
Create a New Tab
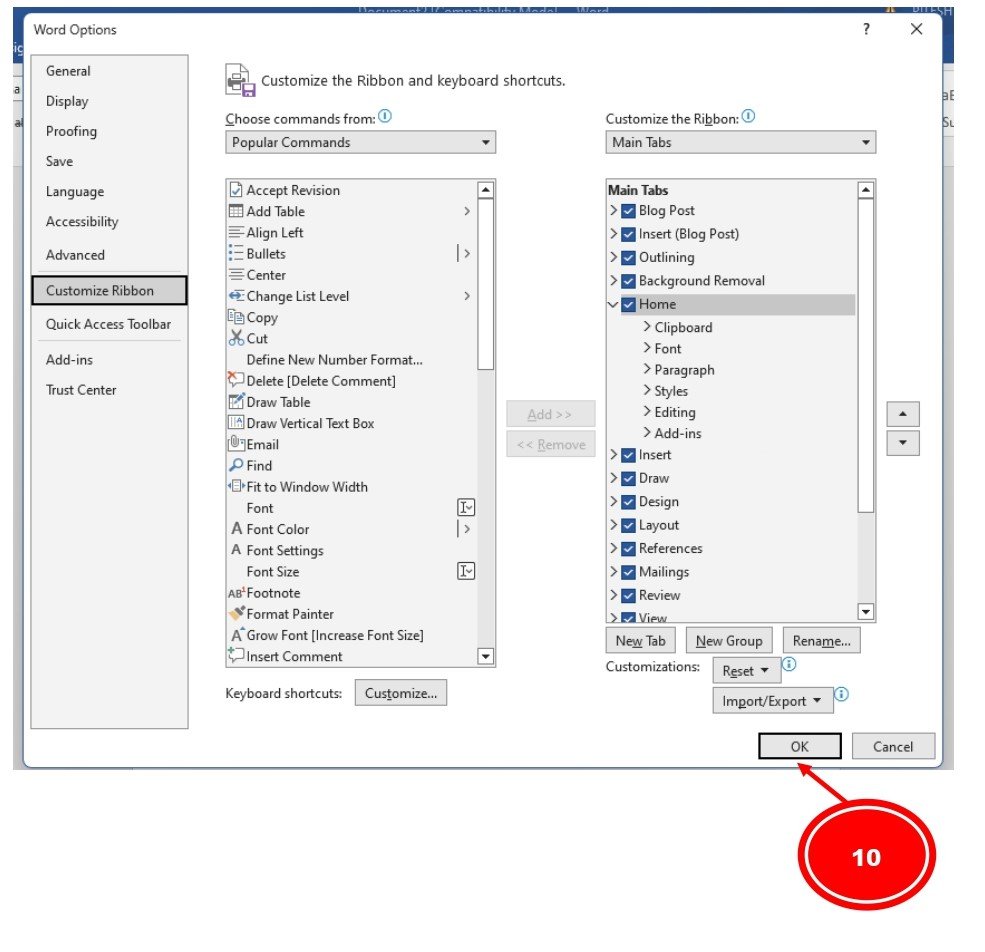tap(640, 641)
